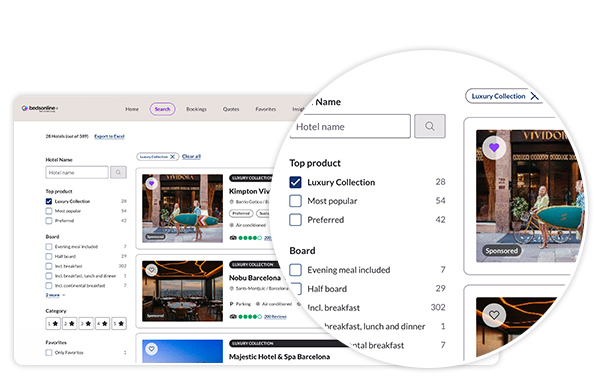Viewport: 596px width, 379px height.
Task: Click the 'Category' heading in the small window
Action: pos(56,311)
